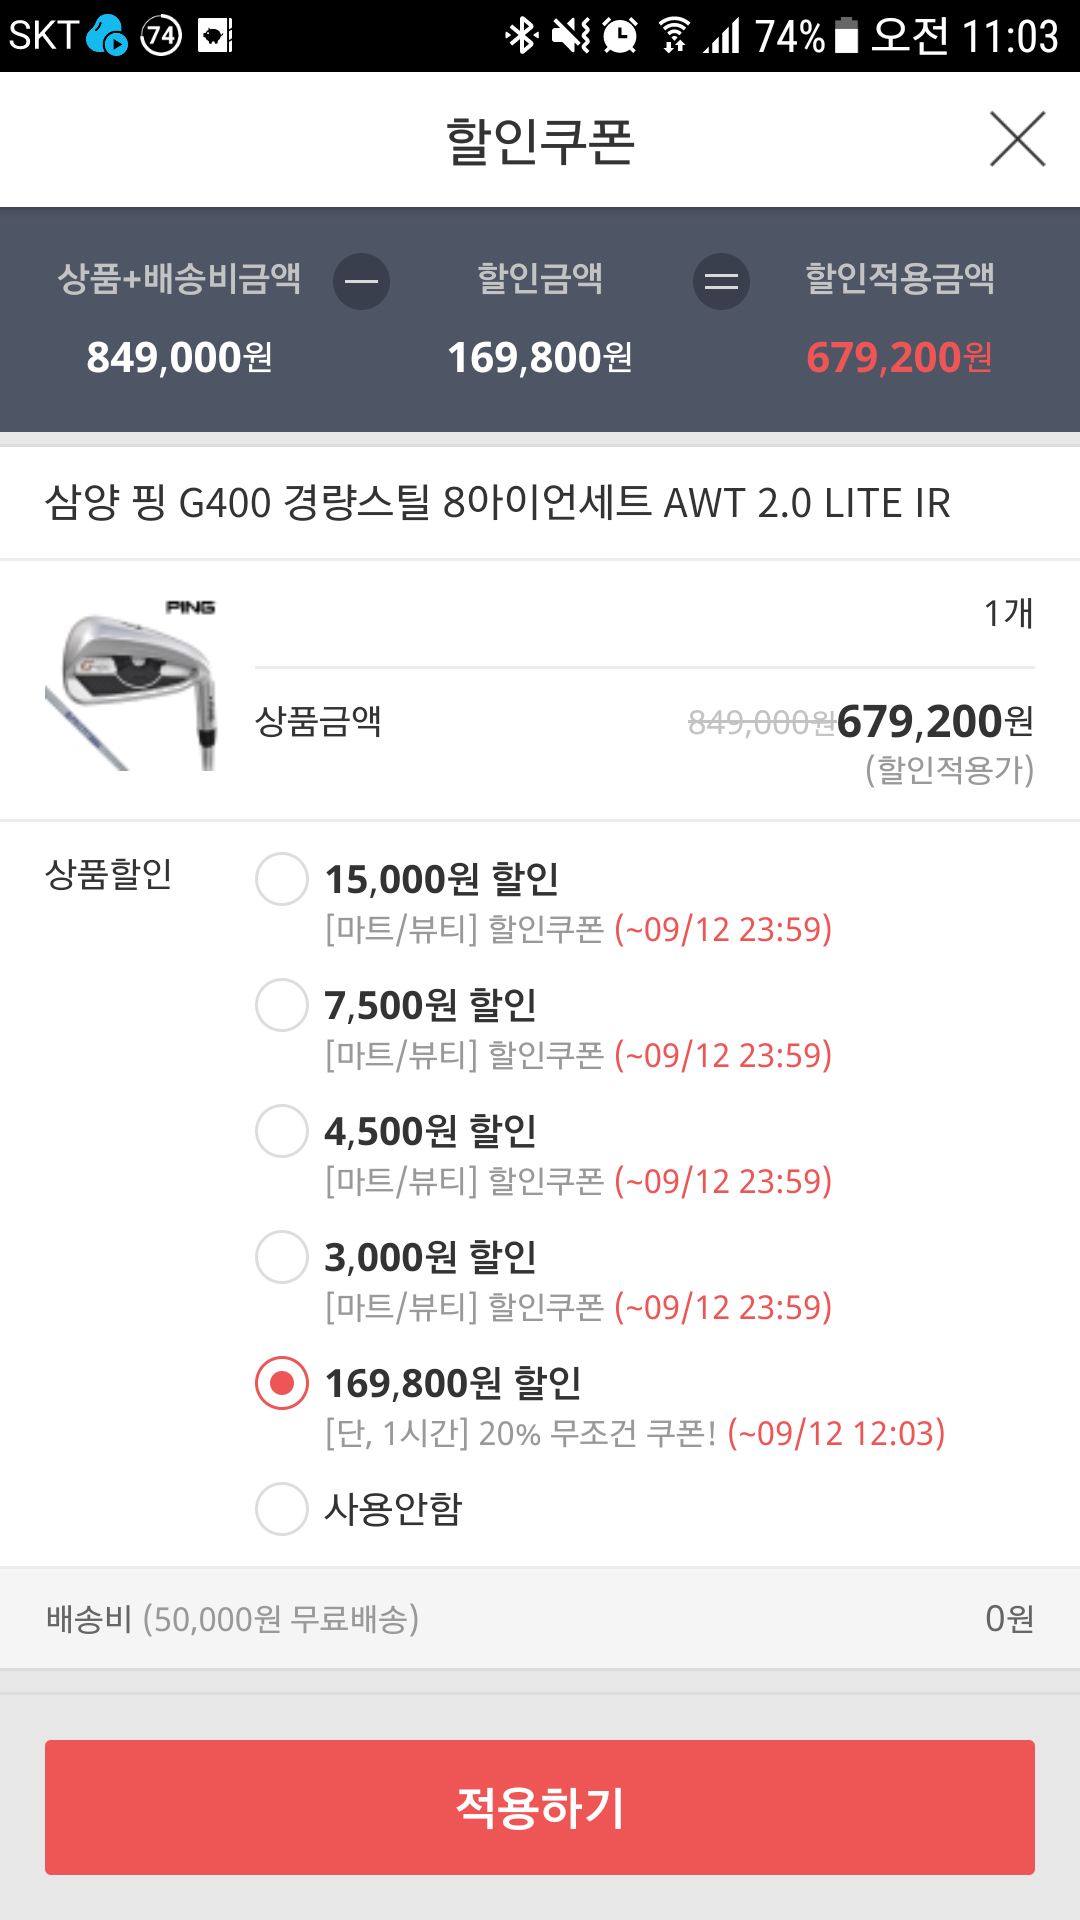1080x1920 pixels.
Task: Choose the 4,500원 discount coupon
Action: click(282, 1131)
